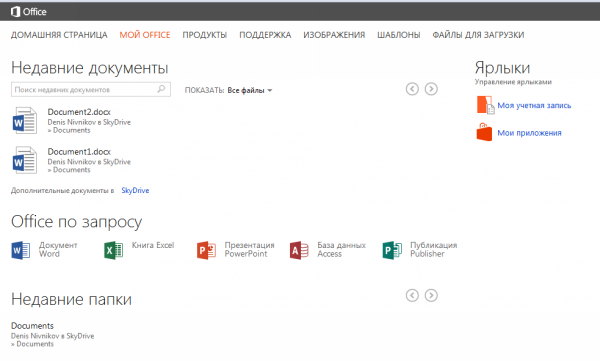
Task: Follow the SkyDrive link
Action: 135,190
